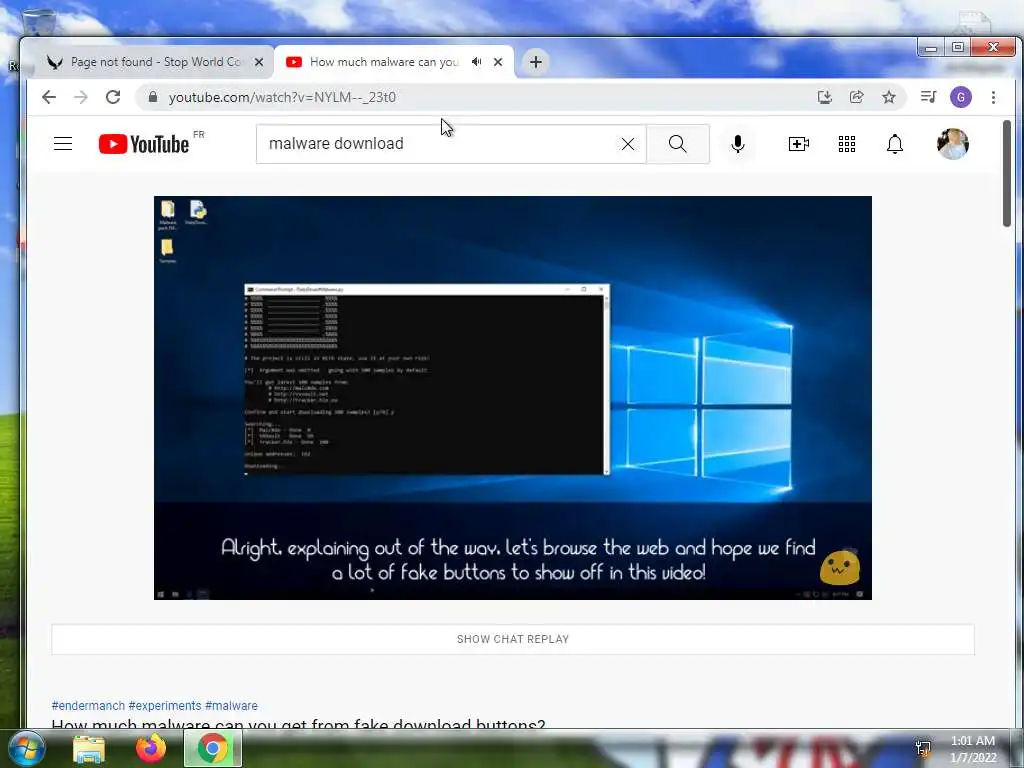Image resolution: width=1024 pixels, height=768 pixels.
Task: Open the media controls icon in Chrome toolbar
Action: 928,97
